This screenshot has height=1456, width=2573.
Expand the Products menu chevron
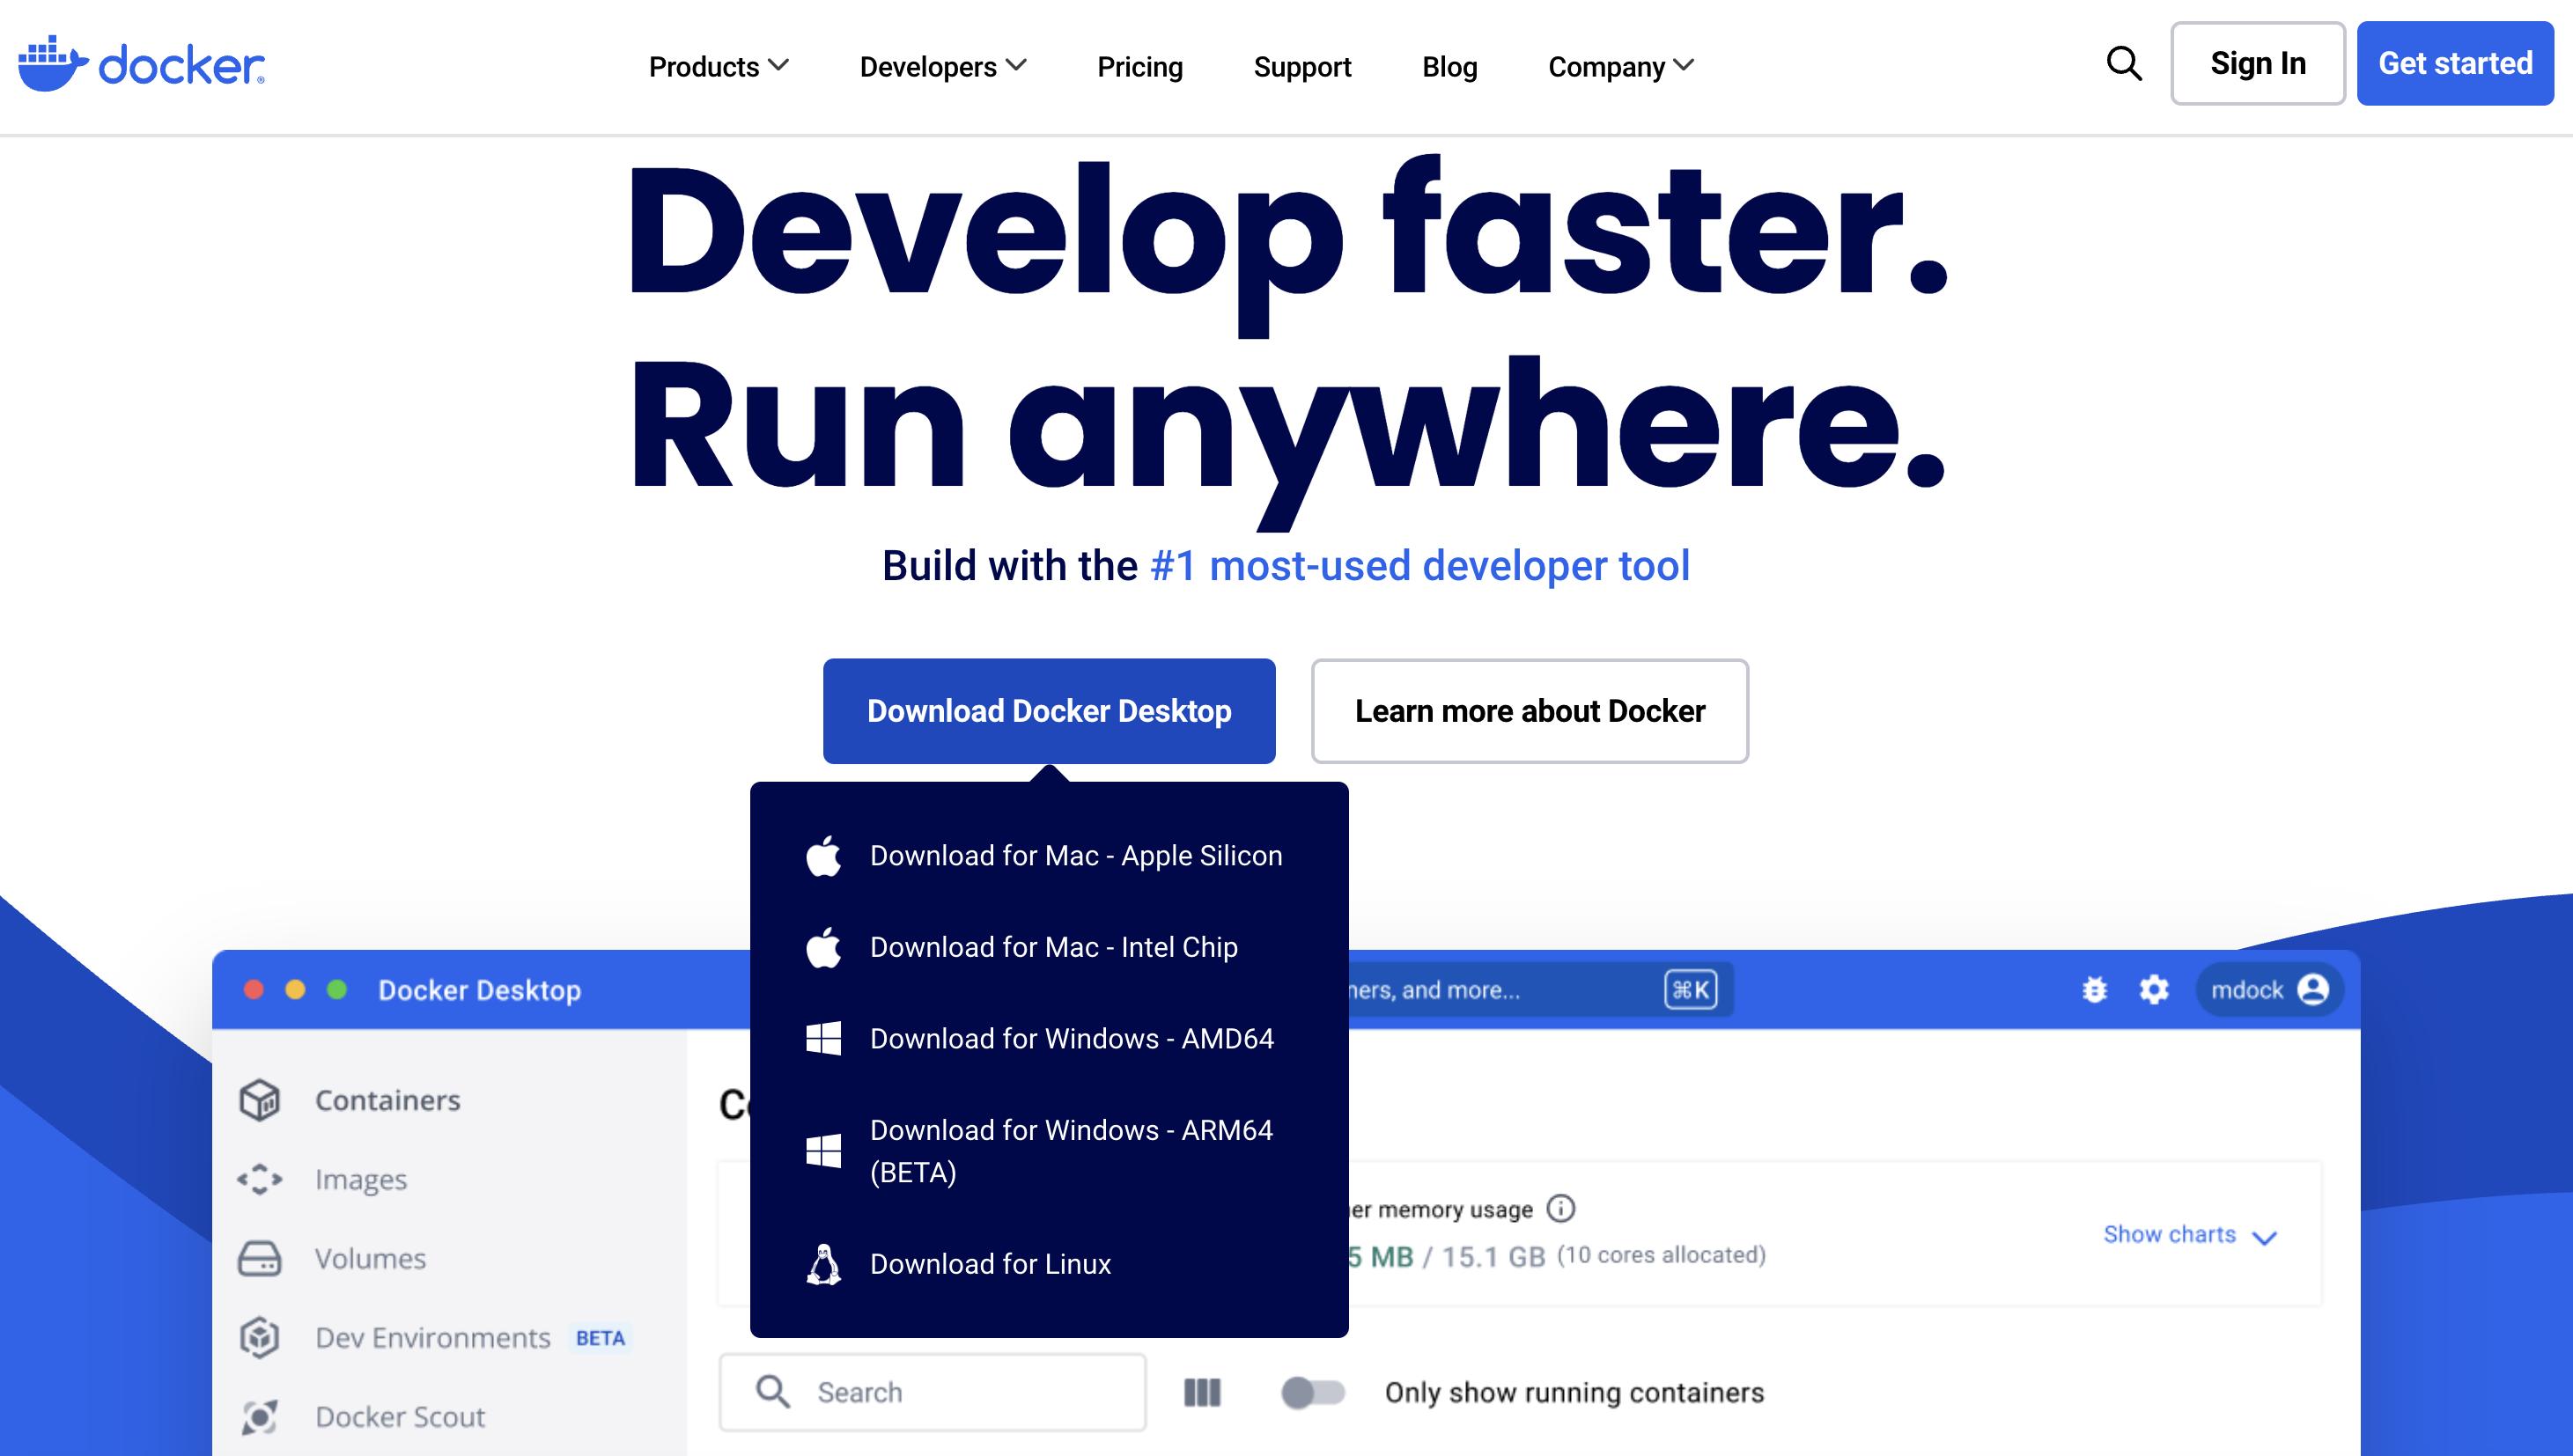point(779,65)
